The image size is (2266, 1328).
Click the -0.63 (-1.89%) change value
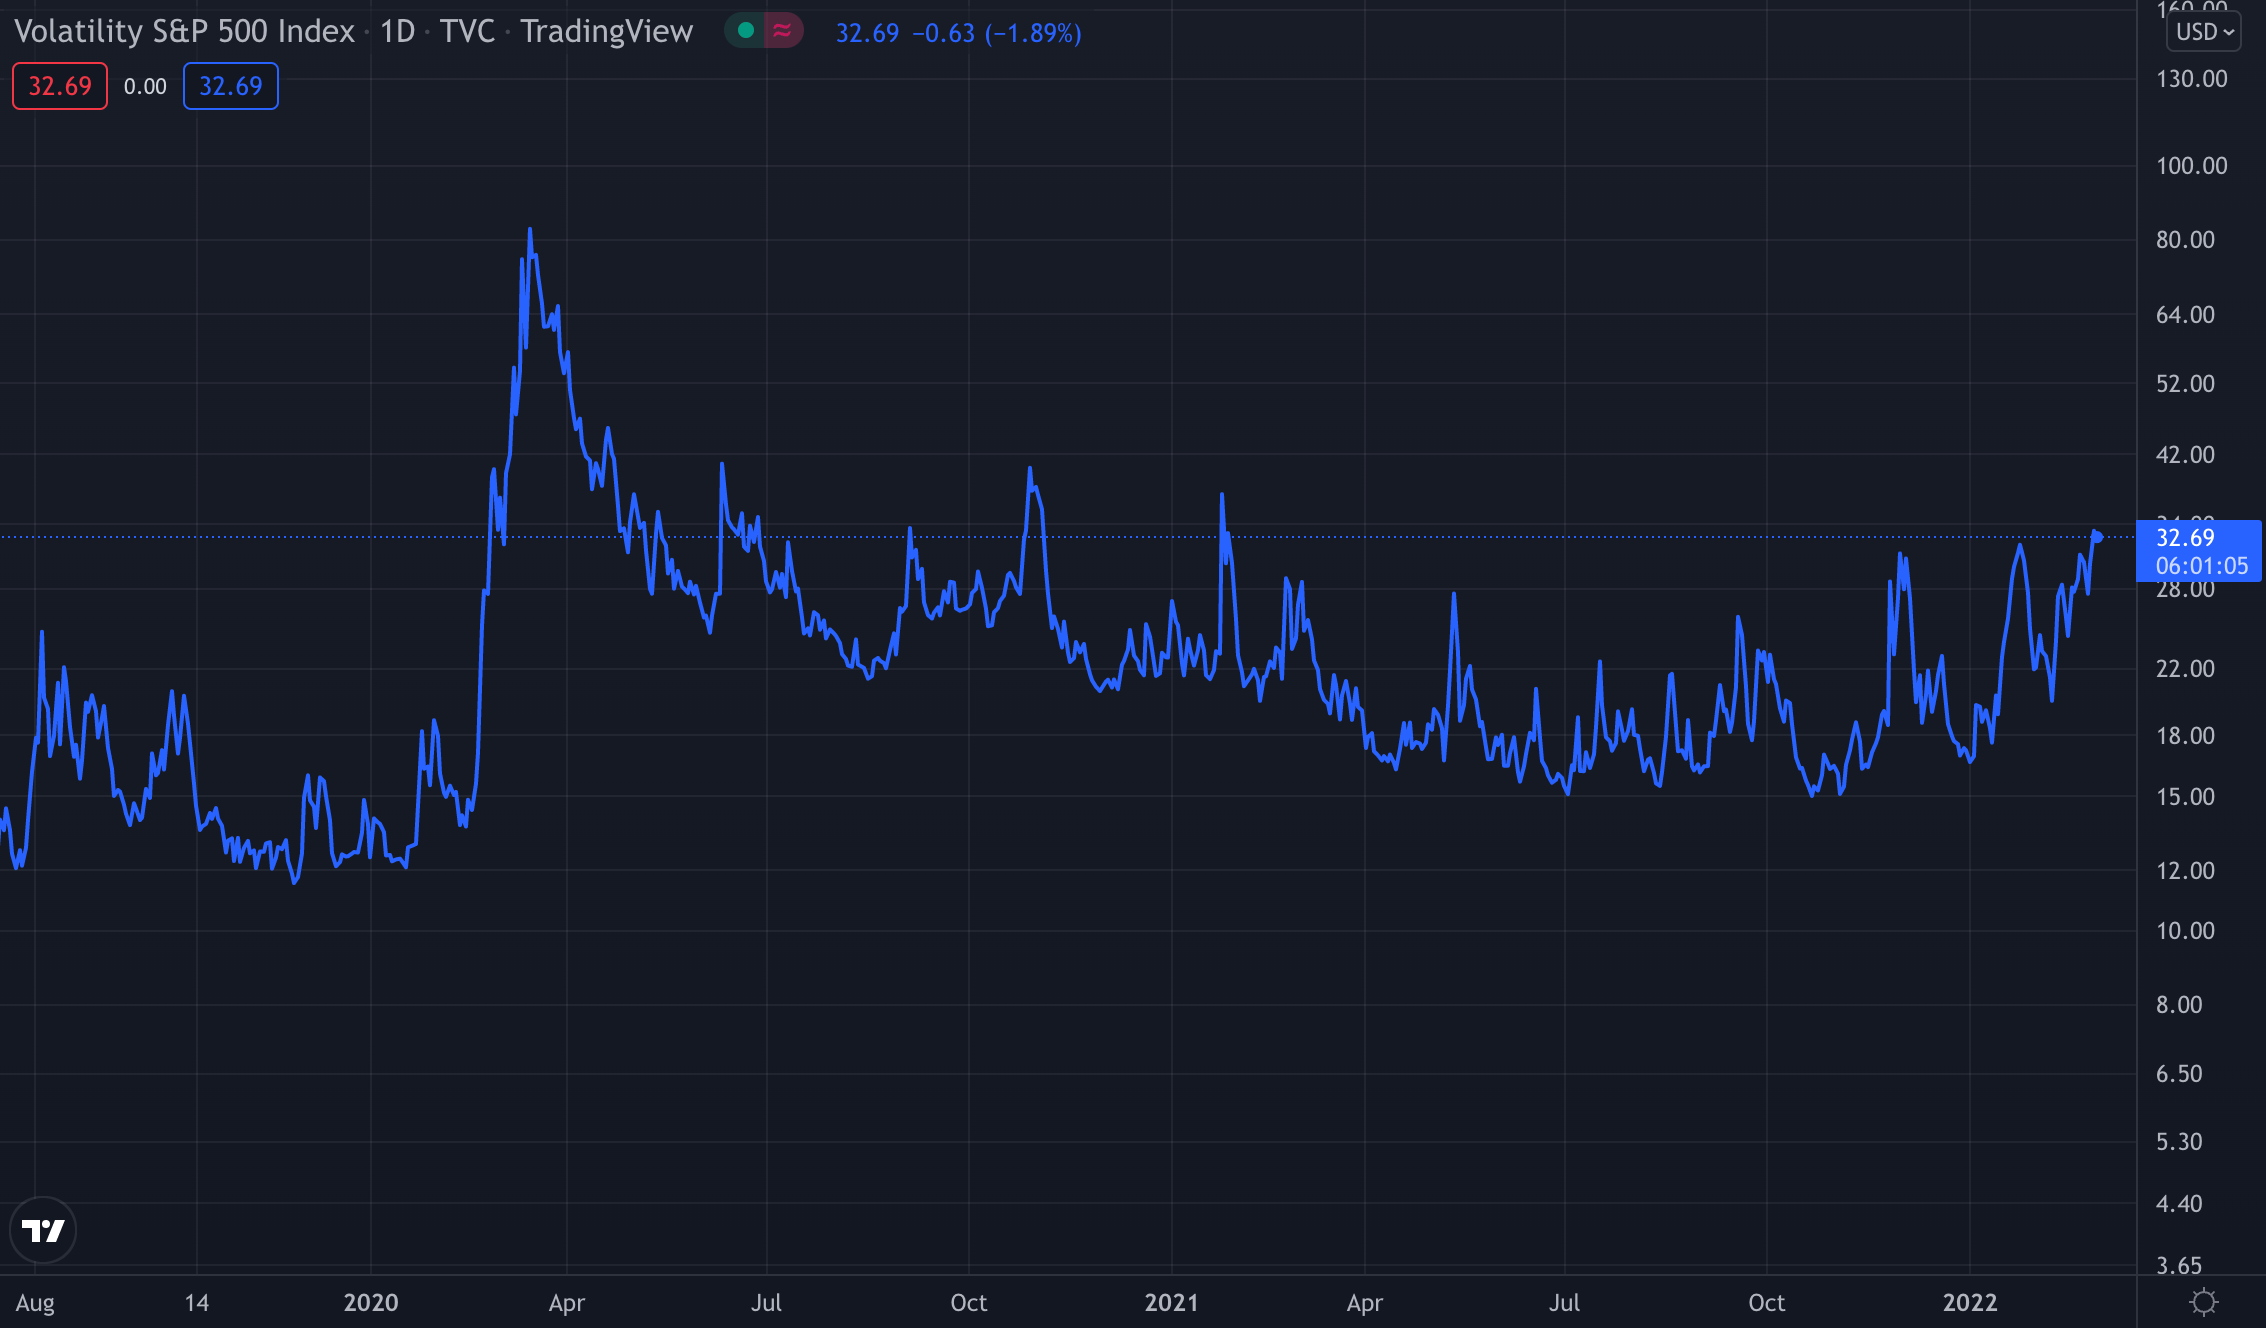point(996,33)
